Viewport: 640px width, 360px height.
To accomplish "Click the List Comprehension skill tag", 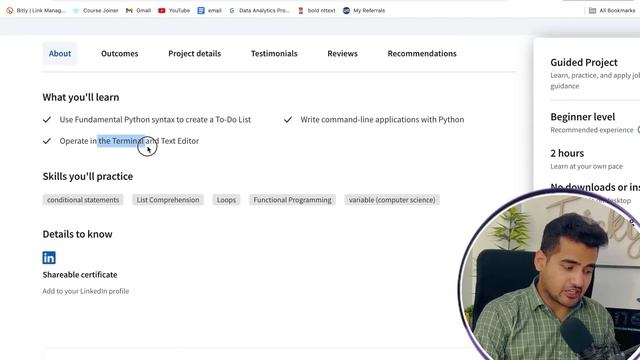I will (168, 200).
